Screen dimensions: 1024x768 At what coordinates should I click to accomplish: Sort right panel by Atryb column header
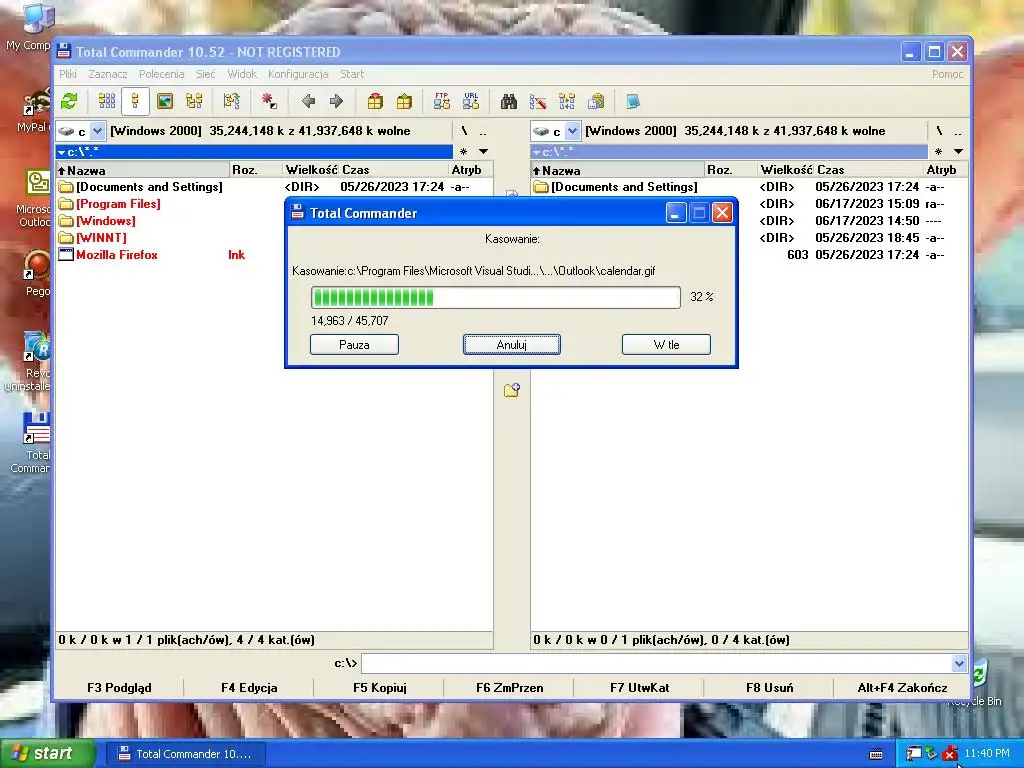tap(946, 170)
